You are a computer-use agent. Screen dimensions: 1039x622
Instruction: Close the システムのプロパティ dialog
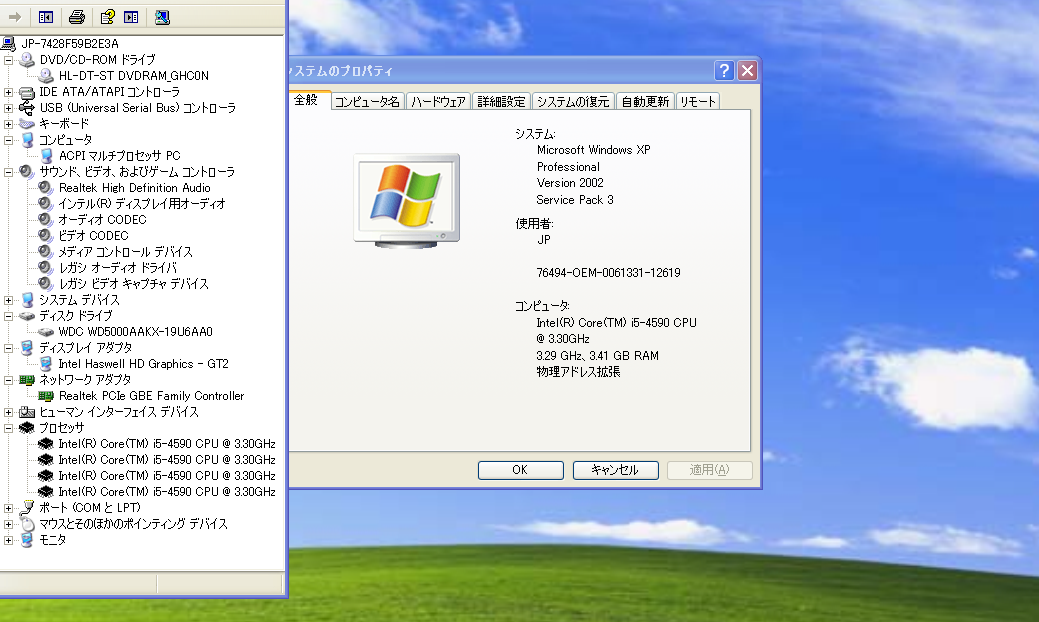pyautogui.click(x=747, y=70)
